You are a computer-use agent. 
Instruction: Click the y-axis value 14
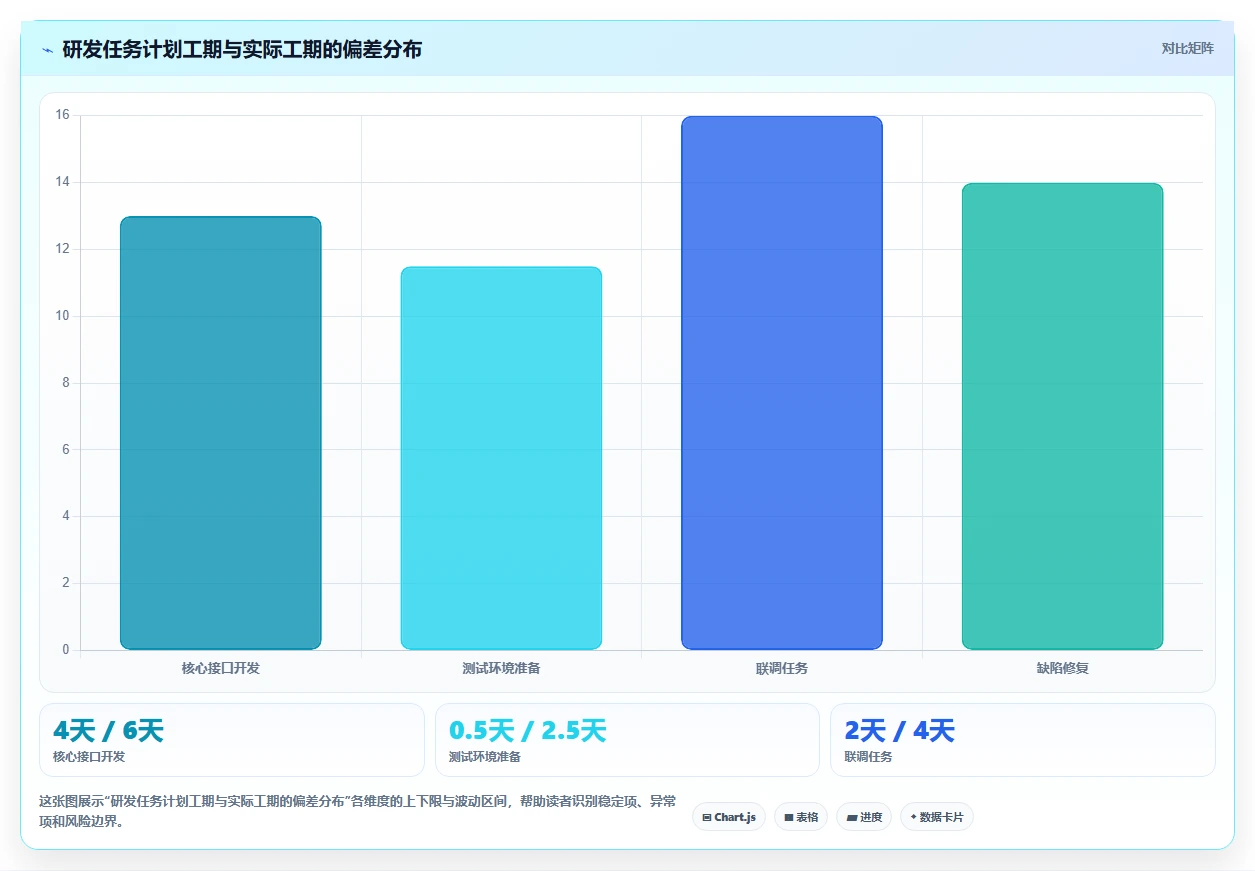pyautogui.click(x=62, y=182)
